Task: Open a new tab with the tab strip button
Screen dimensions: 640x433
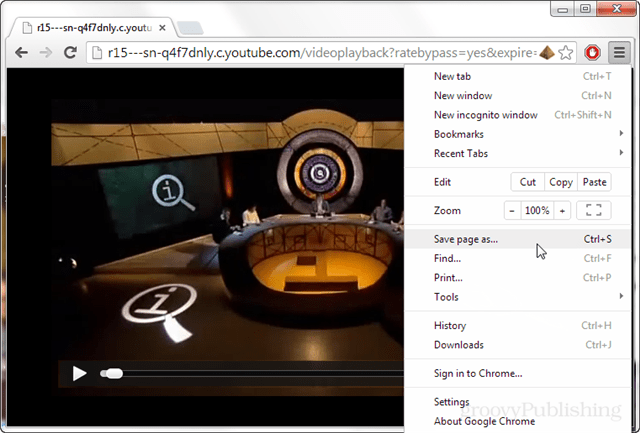Action: 191,28
